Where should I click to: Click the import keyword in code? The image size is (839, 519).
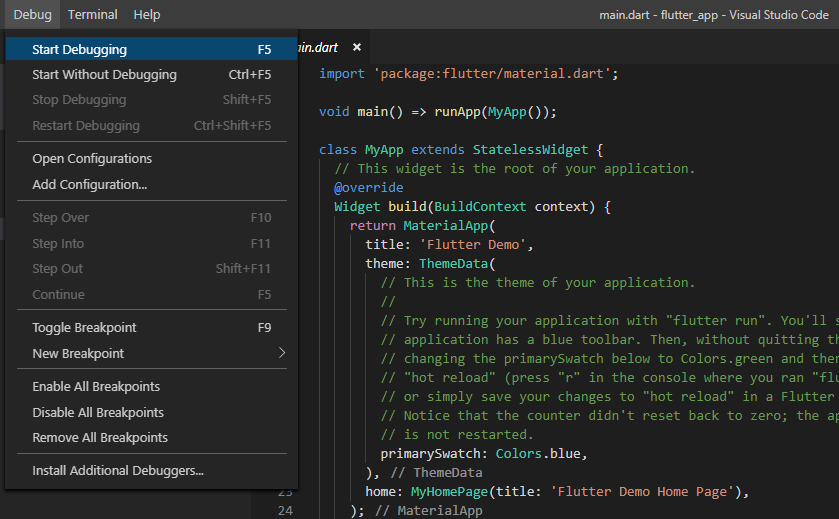[x=341, y=74]
